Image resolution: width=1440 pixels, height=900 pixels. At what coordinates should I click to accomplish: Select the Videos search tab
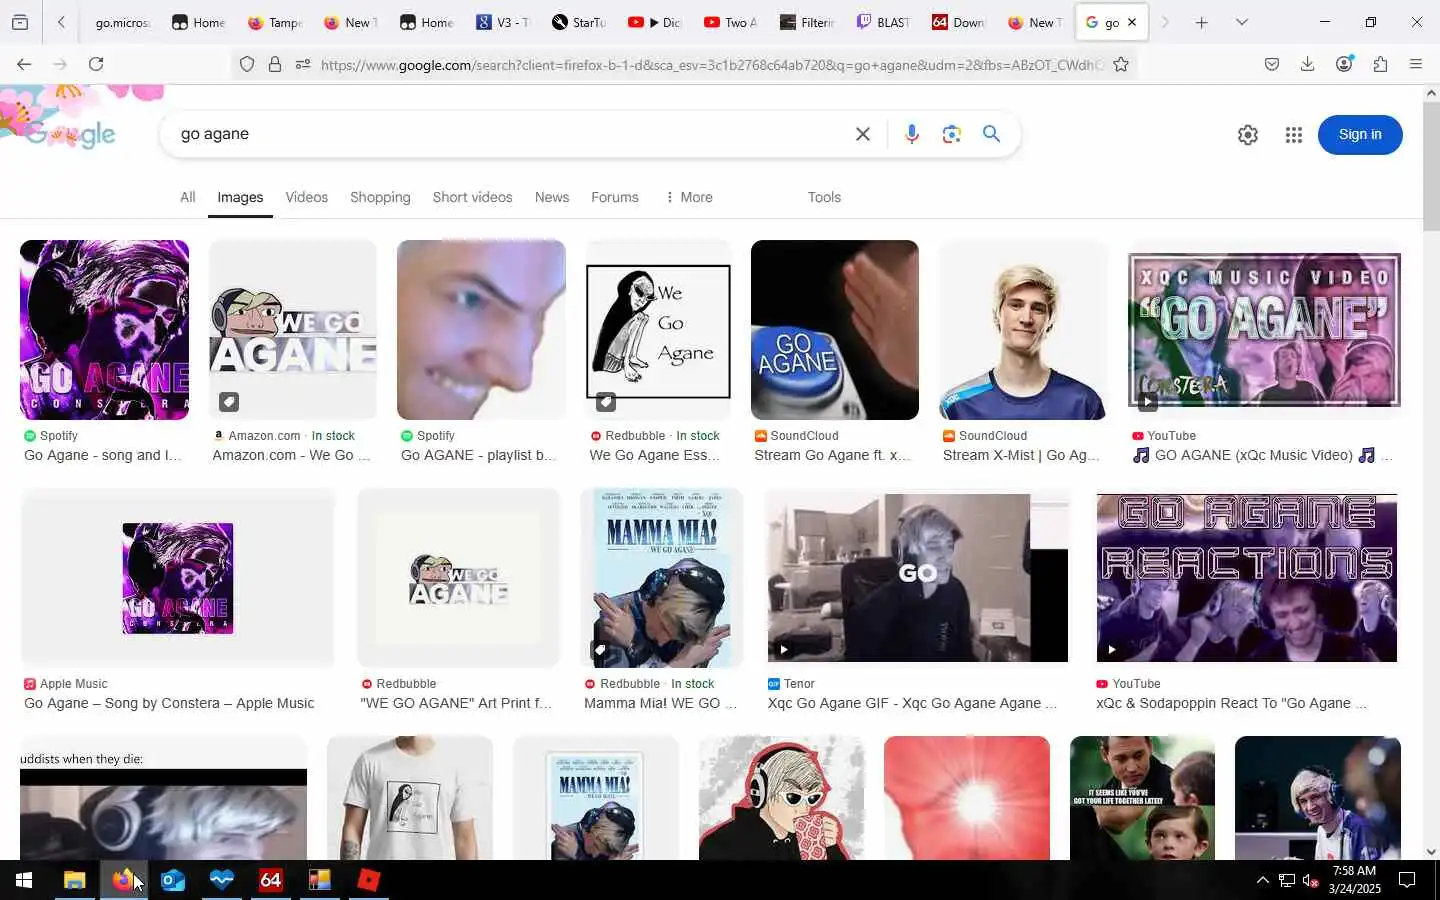tap(306, 197)
